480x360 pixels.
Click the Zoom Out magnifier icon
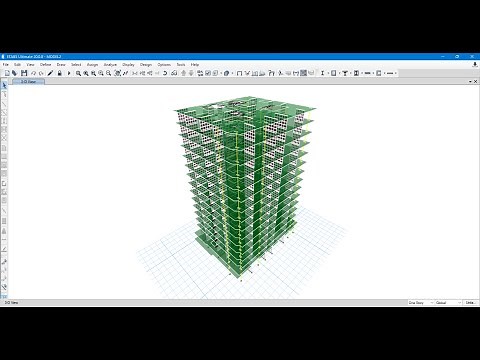point(109,73)
